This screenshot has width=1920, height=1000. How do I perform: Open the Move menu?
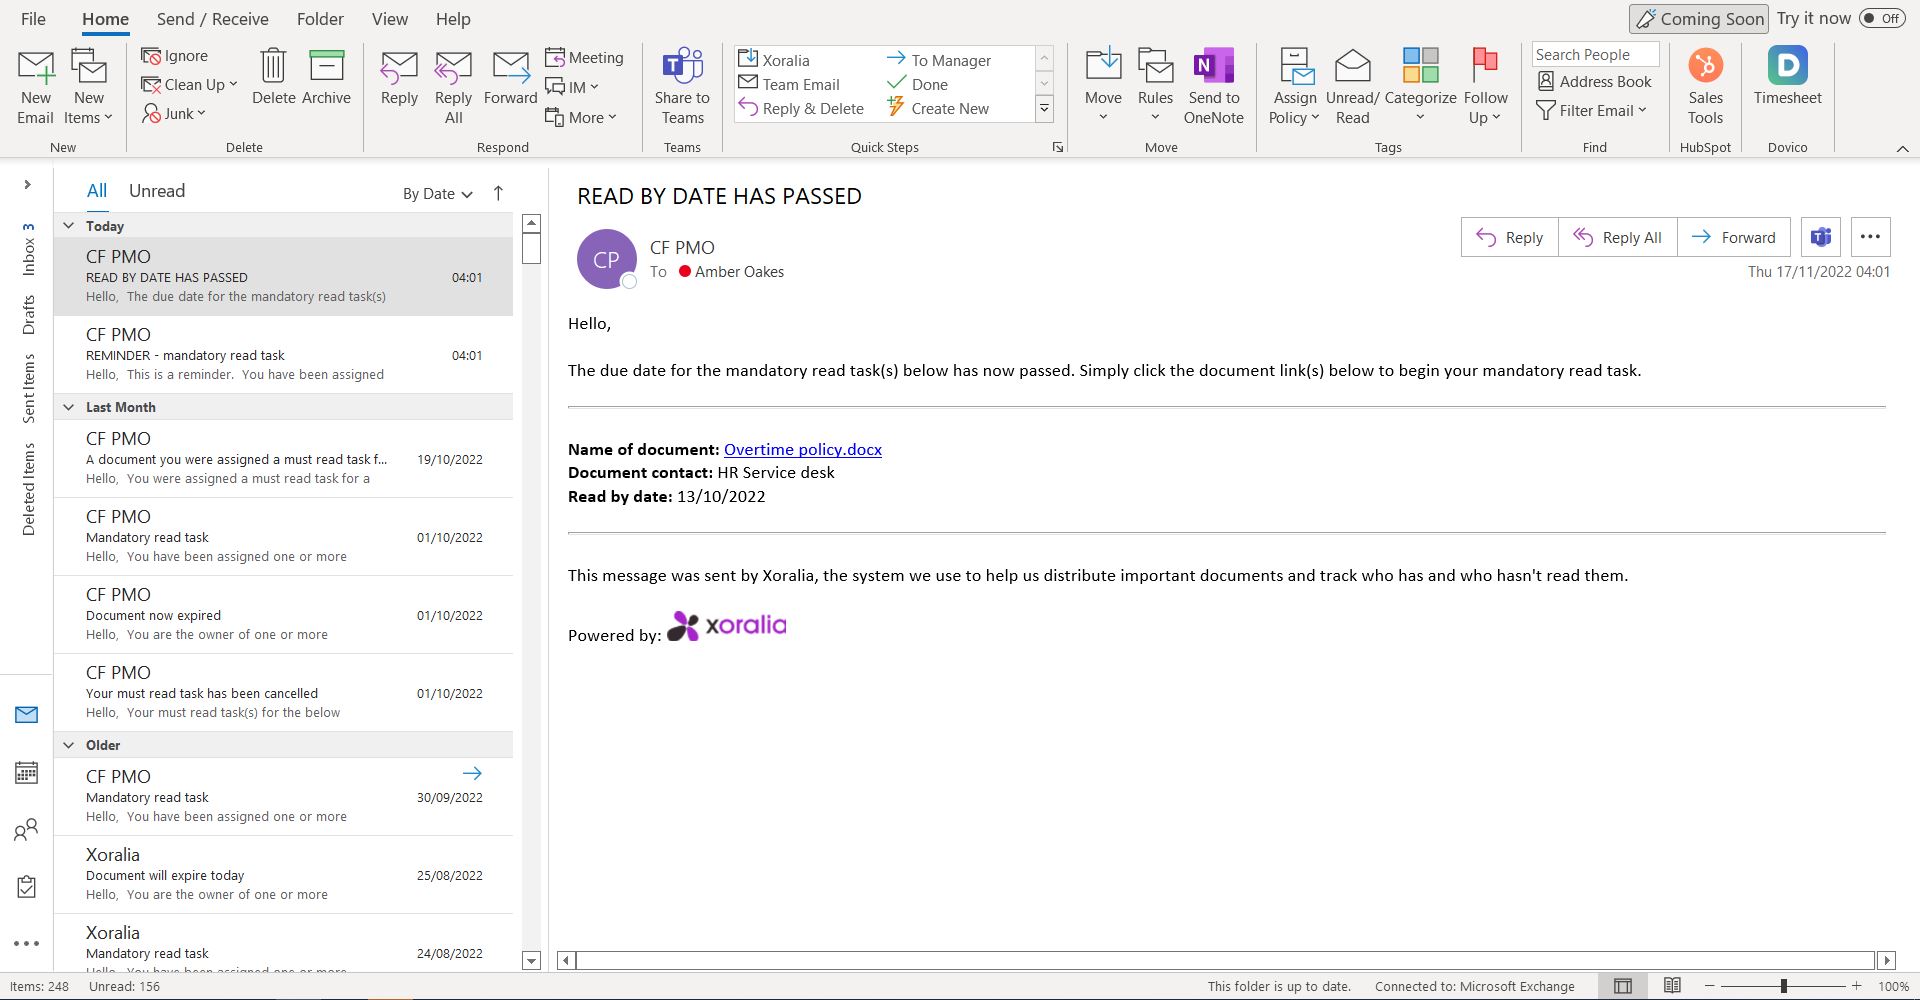coord(1103,87)
